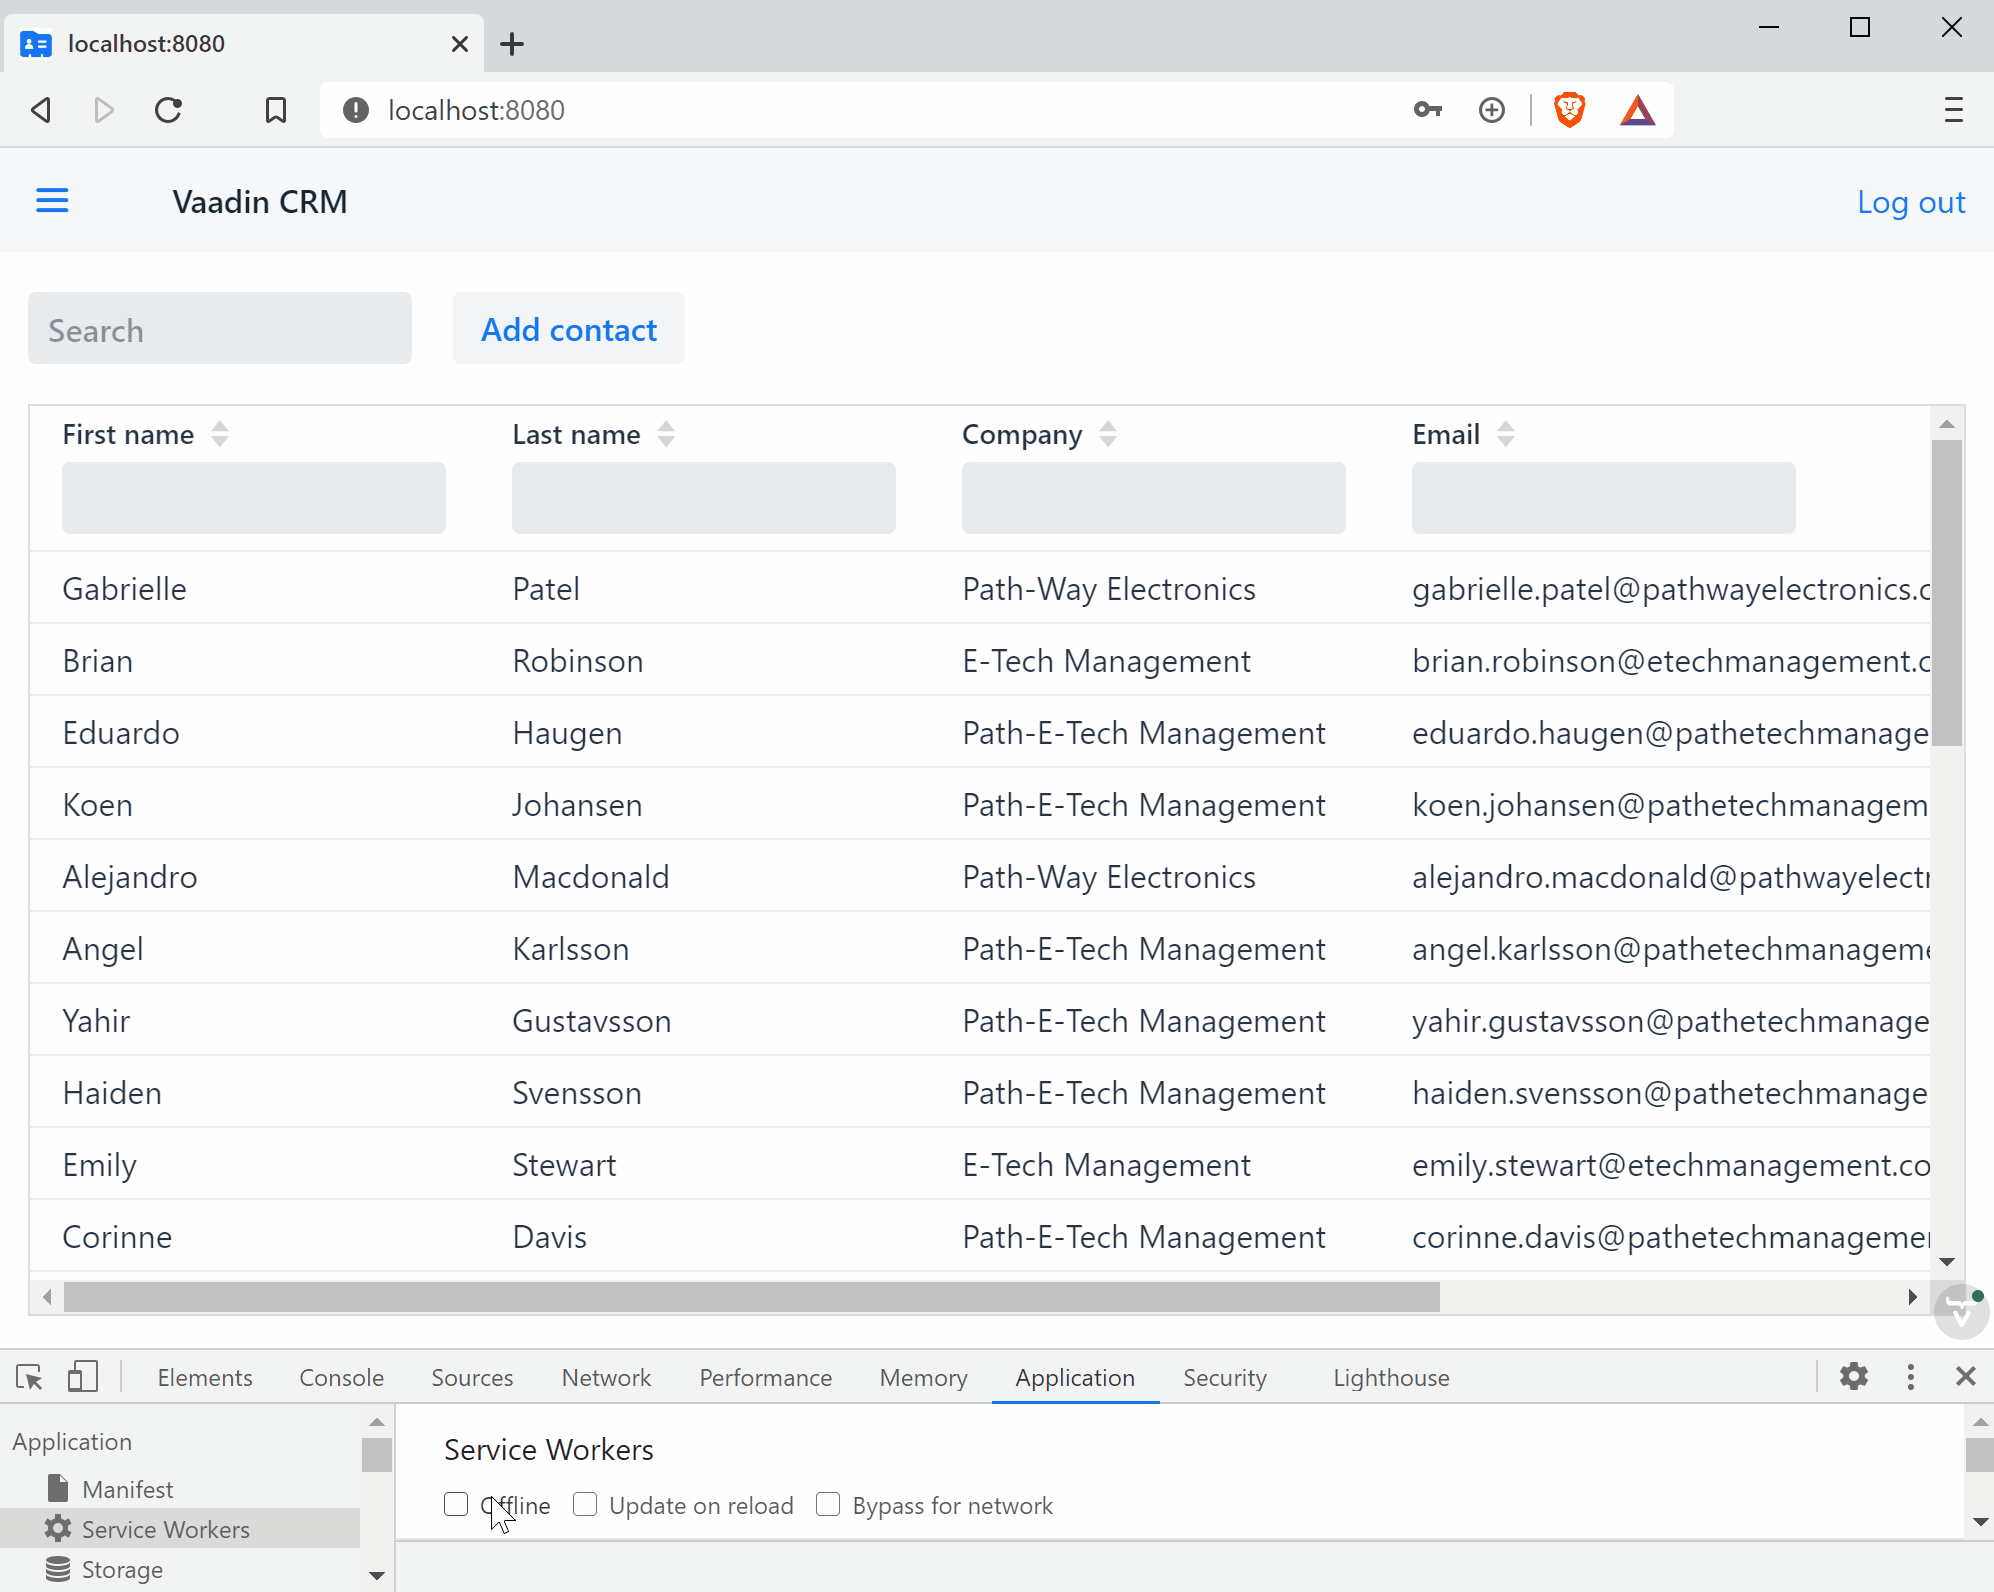Viewport: 1994px width, 1592px height.
Task: Reload the page using the browser refresh icon
Action: (x=168, y=110)
